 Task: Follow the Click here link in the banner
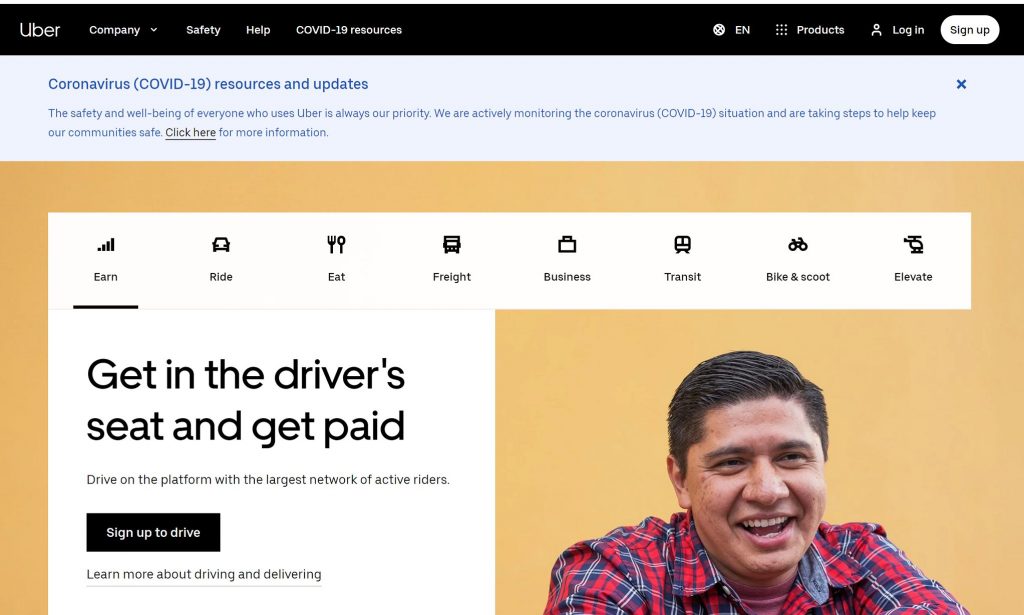tap(190, 133)
